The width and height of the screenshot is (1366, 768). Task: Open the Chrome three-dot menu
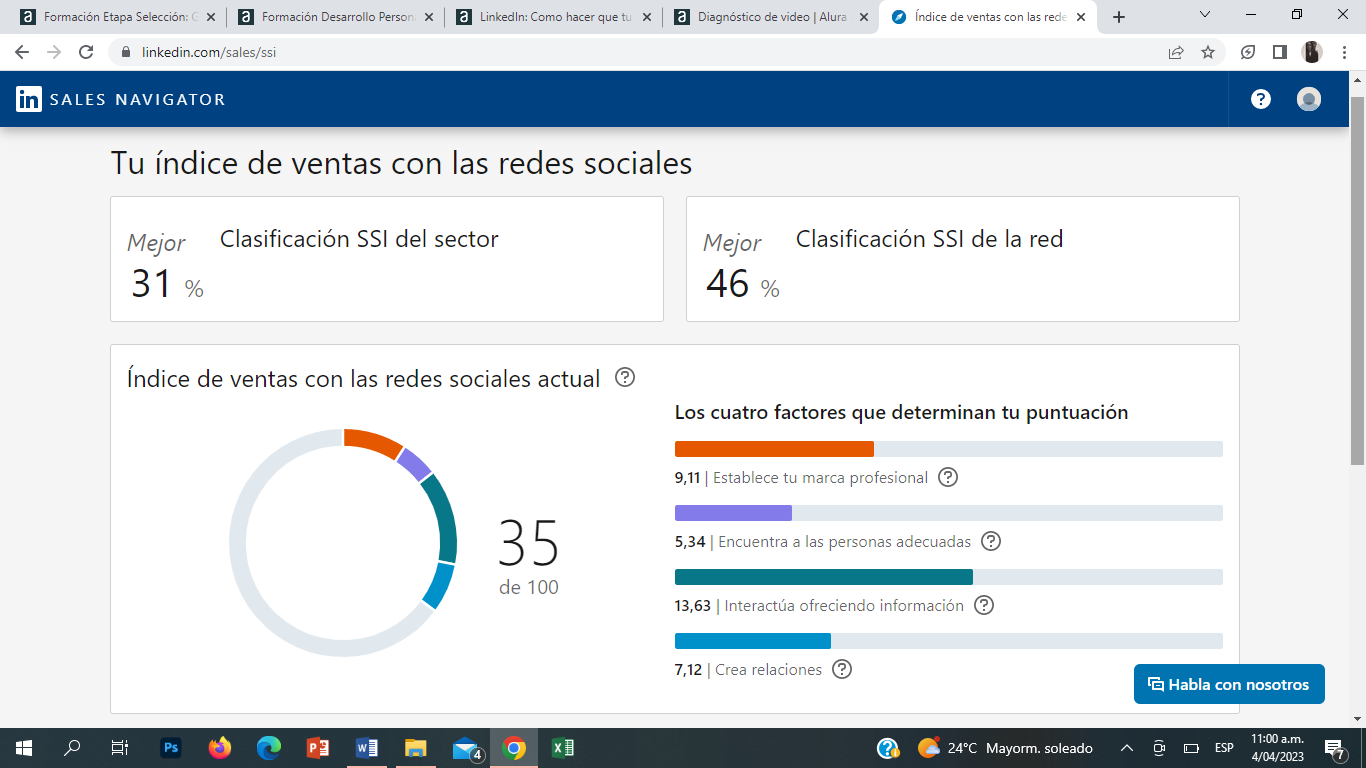[1344, 52]
